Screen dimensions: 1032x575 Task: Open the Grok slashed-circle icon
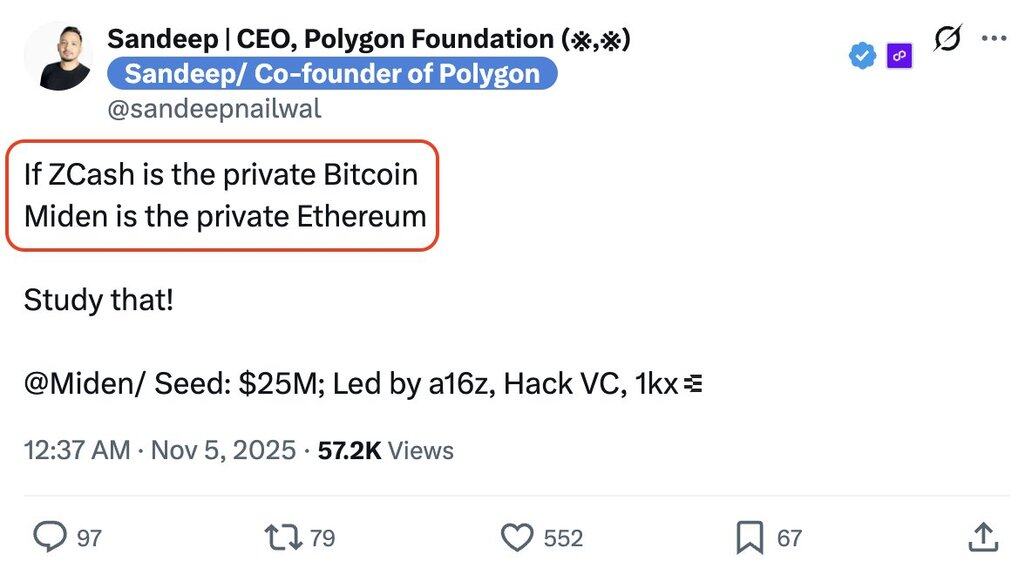point(946,39)
